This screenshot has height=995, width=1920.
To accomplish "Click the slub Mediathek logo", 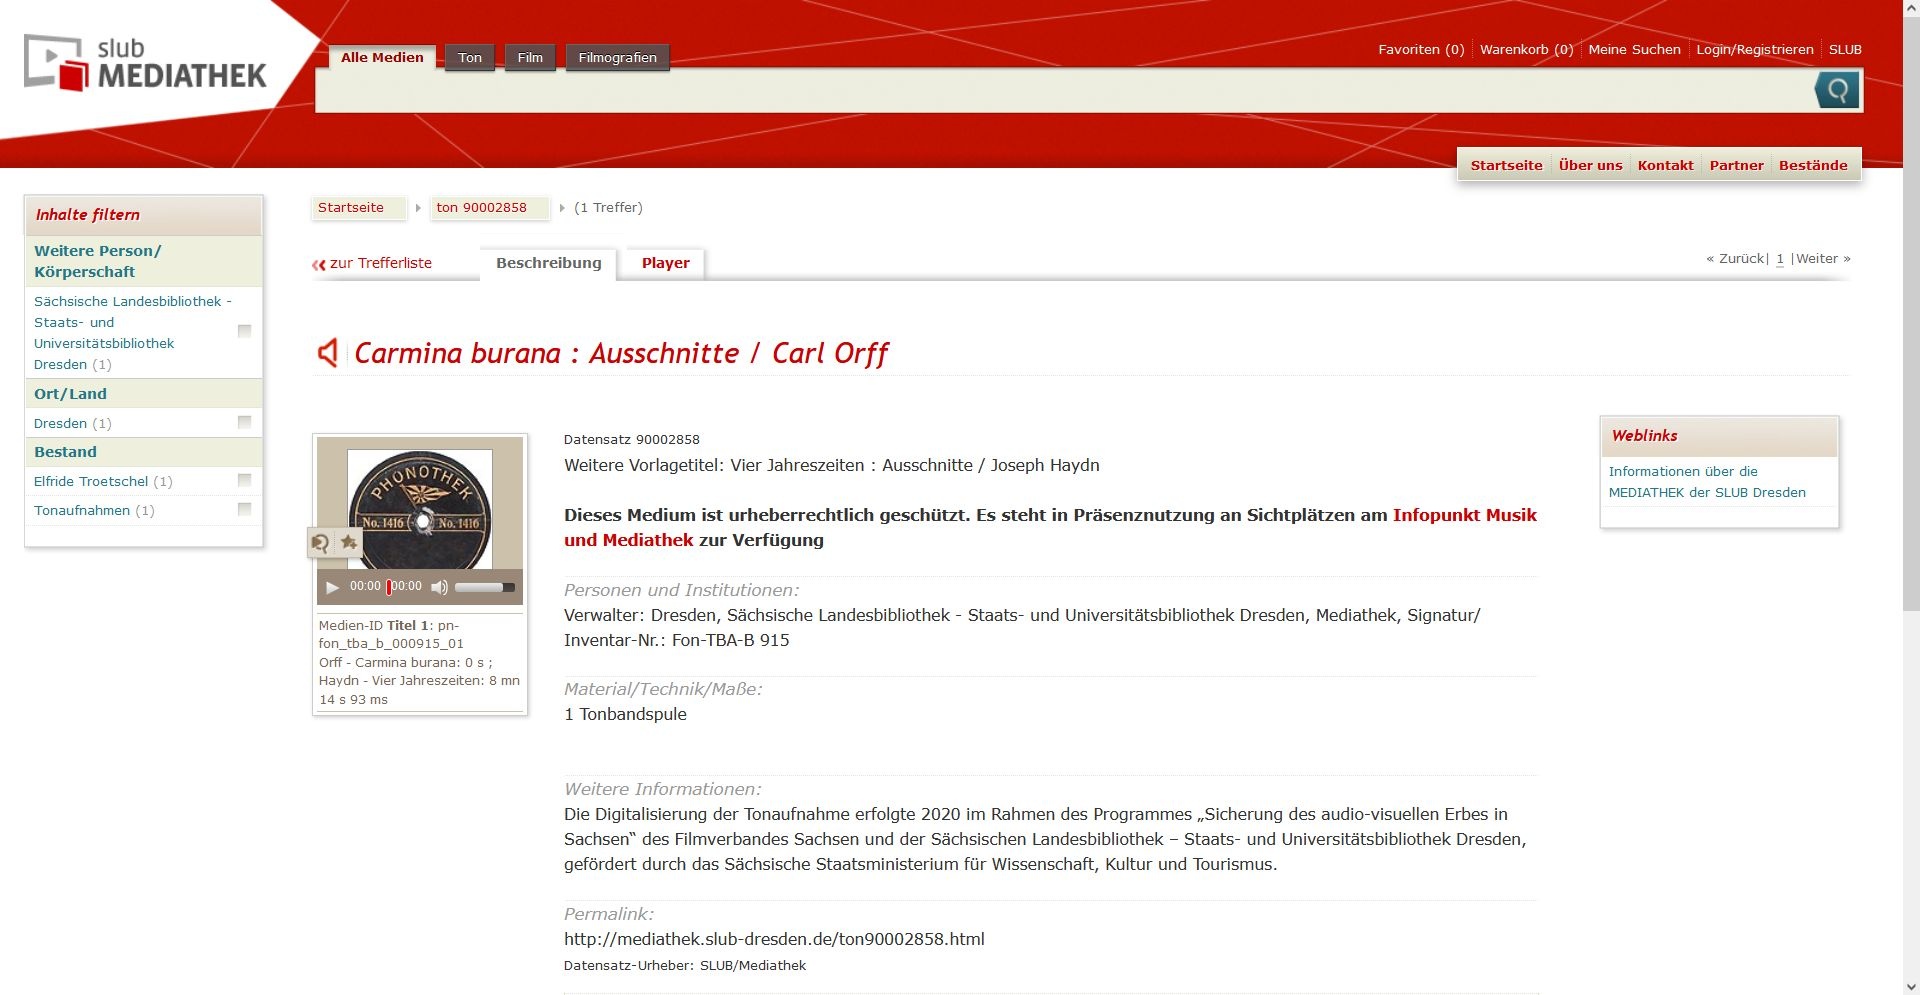I will [x=145, y=63].
